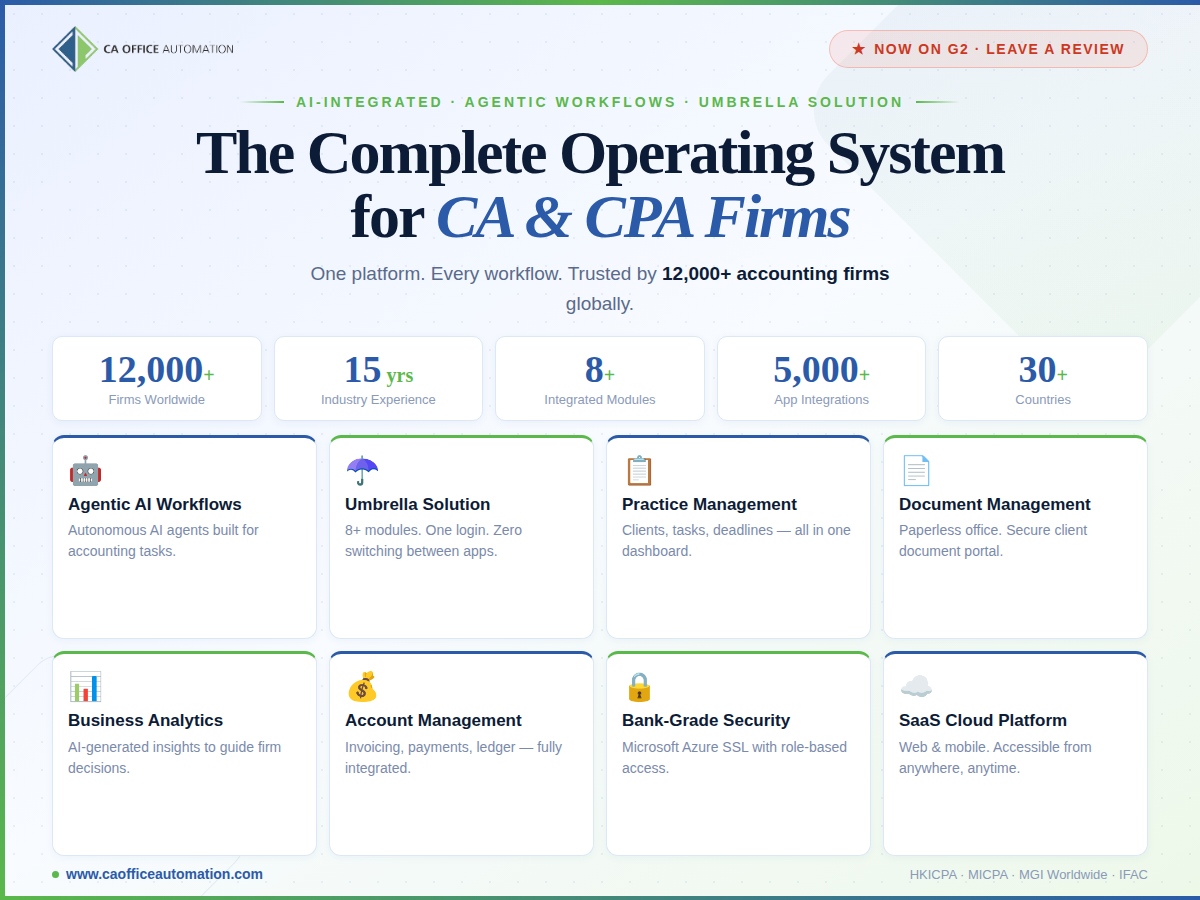The image size is (1200, 900).
Task: Select the Umbrella Solution card title
Action: tap(418, 504)
